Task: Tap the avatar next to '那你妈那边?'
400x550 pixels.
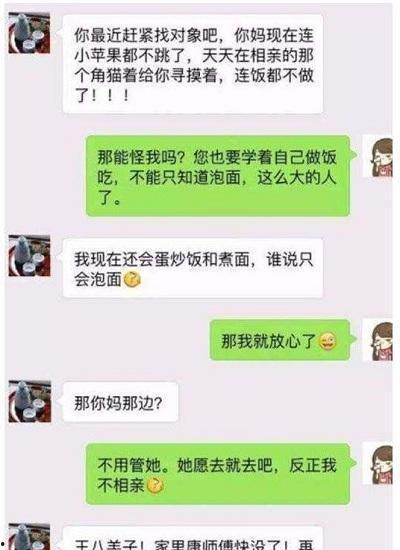Action: [x=29, y=401]
